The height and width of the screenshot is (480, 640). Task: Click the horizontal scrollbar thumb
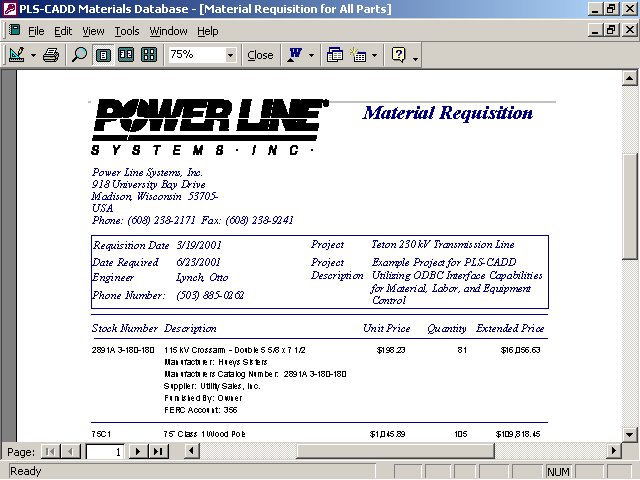tap(396, 451)
